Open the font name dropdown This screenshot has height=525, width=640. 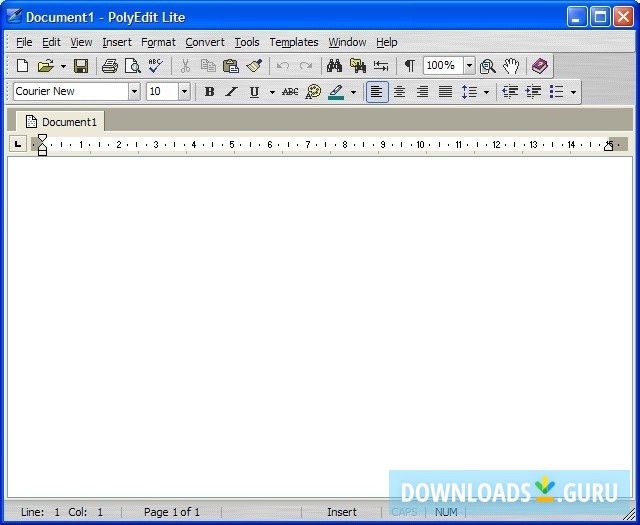[x=135, y=91]
